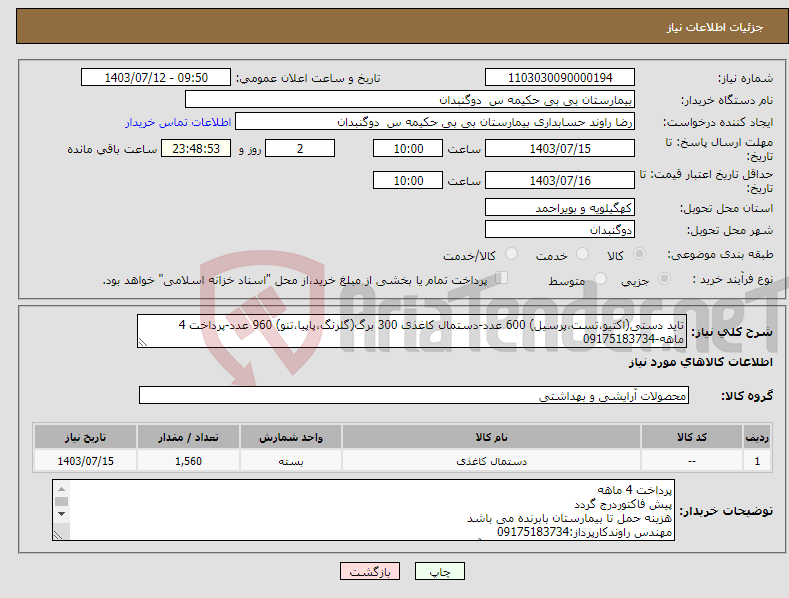Click the دستمال کاغذی item name cell

click(x=491, y=461)
